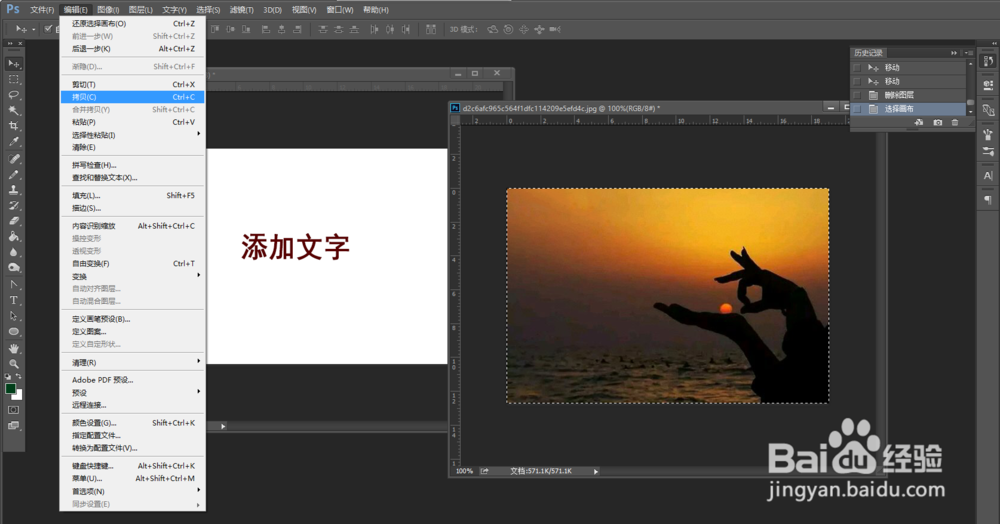Change screen mode from toolbox
The height and width of the screenshot is (524, 1000).
pos(13,426)
